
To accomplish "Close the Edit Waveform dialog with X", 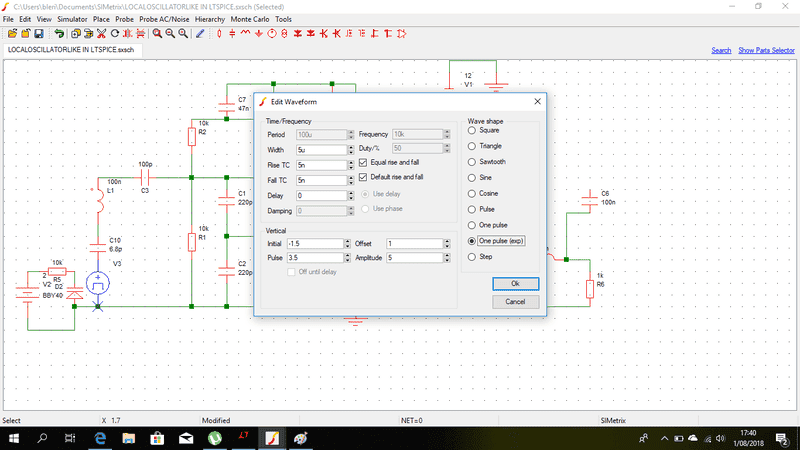I will click(537, 102).
